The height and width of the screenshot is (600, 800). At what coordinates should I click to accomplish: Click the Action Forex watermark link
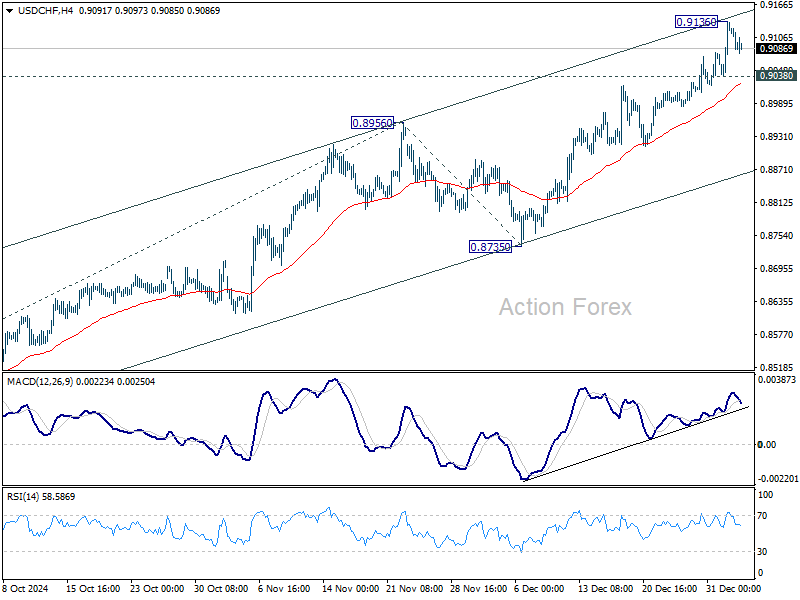[x=565, y=305]
